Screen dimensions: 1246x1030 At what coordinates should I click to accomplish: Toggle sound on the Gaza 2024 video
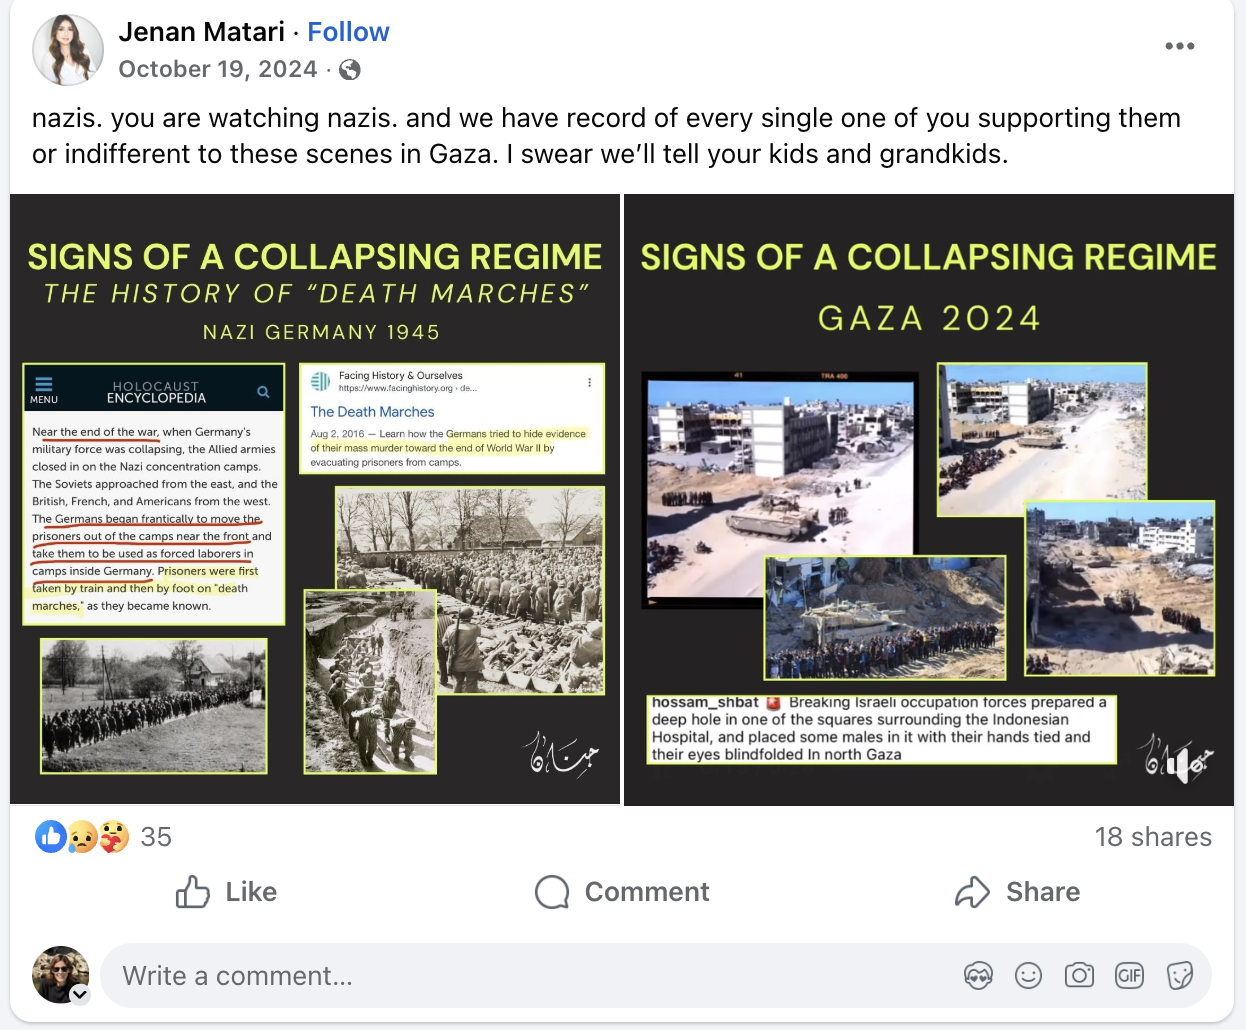pos(1177,766)
